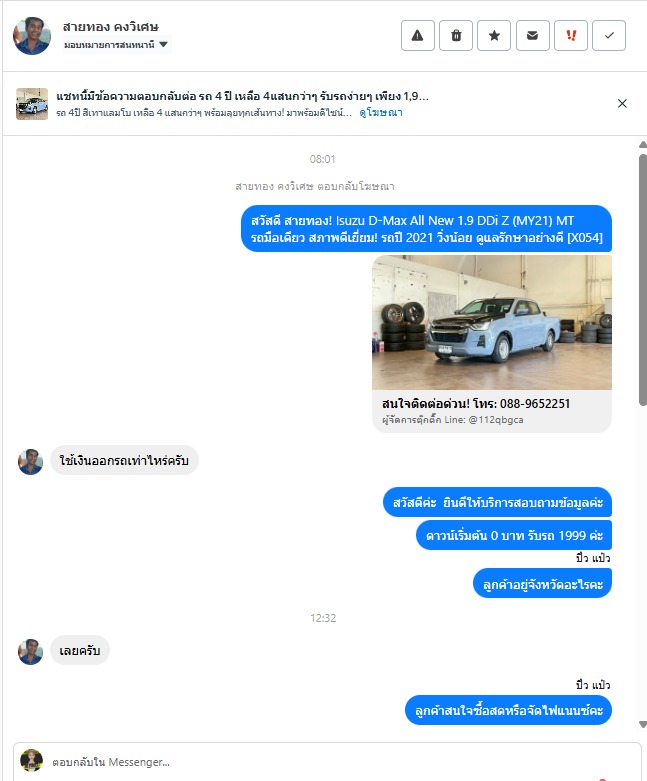Click the customer avatar next to เลยครับ
647x781 pixels.
(x=30, y=651)
